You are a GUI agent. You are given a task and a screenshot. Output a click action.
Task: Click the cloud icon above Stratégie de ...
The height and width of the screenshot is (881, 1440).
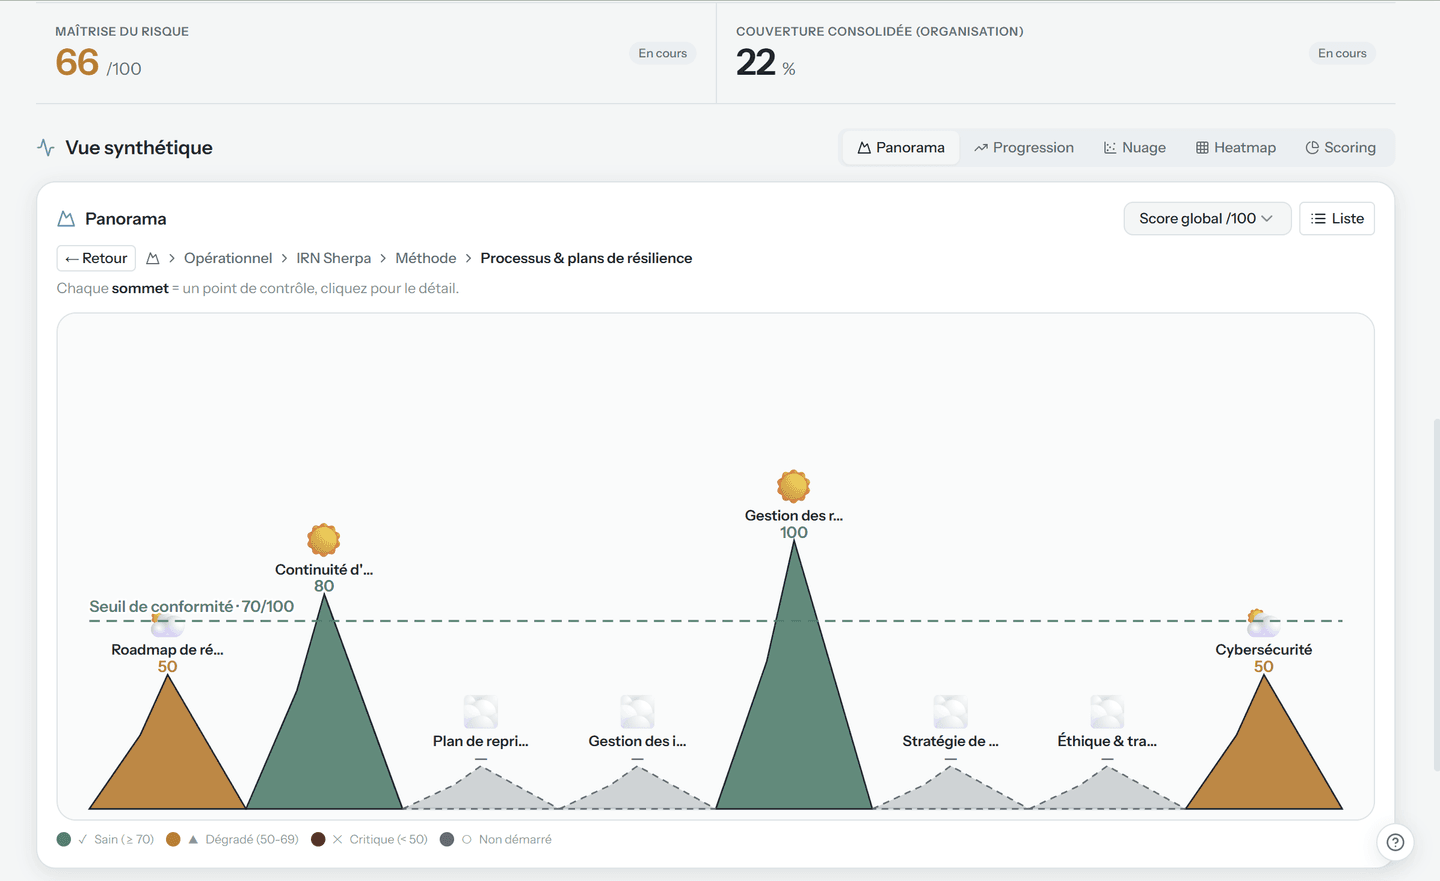pyautogui.click(x=950, y=712)
